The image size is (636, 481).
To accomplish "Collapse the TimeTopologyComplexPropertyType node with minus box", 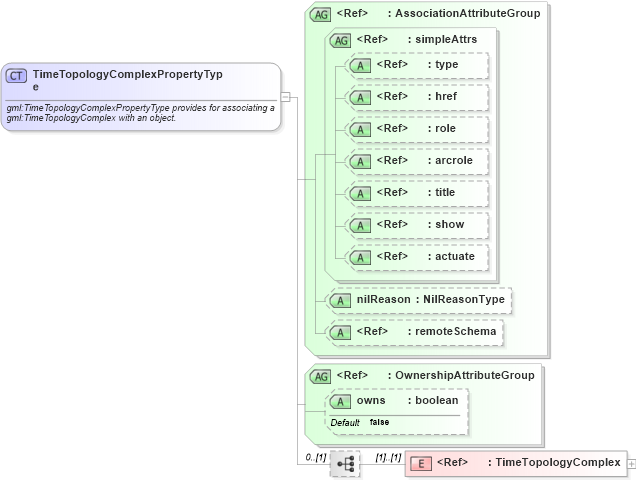I will (x=286, y=97).
